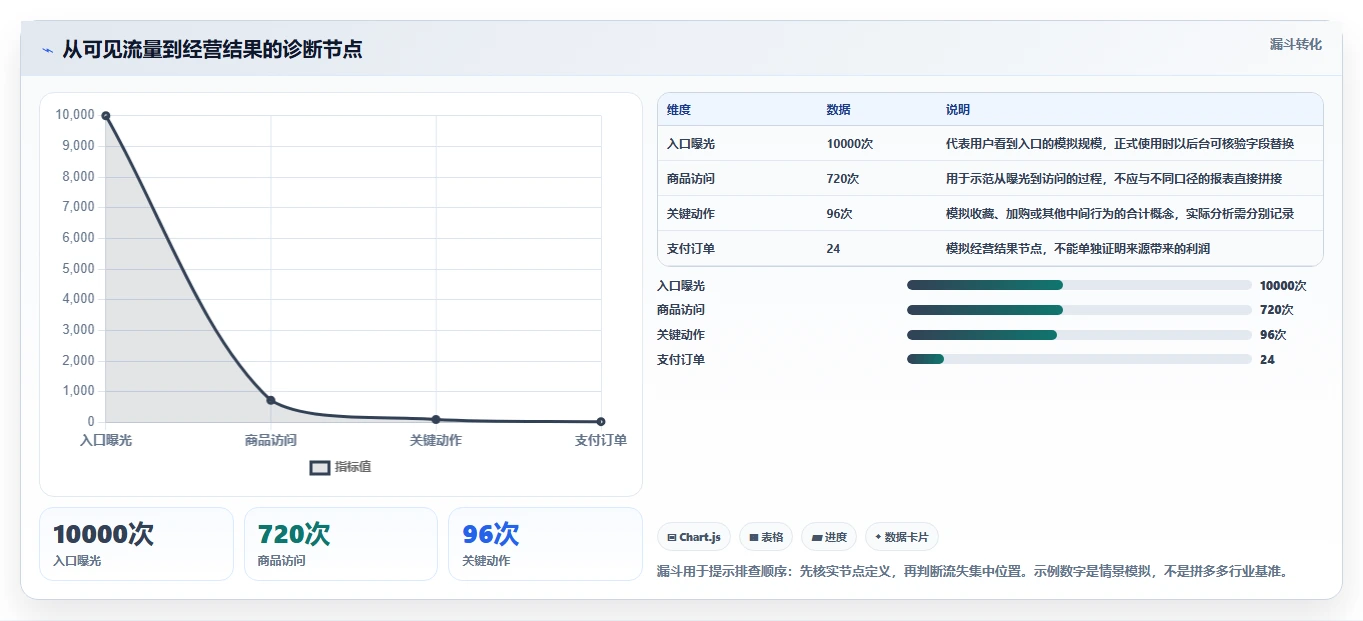Click the footer note starting 漏斗用于提示排查顺序
1363x621 pixels.
click(975, 572)
